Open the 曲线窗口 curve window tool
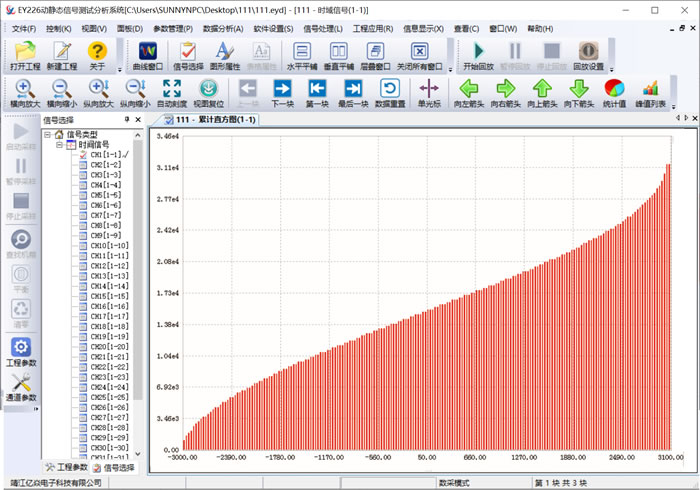The image size is (700, 490). coord(148,55)
